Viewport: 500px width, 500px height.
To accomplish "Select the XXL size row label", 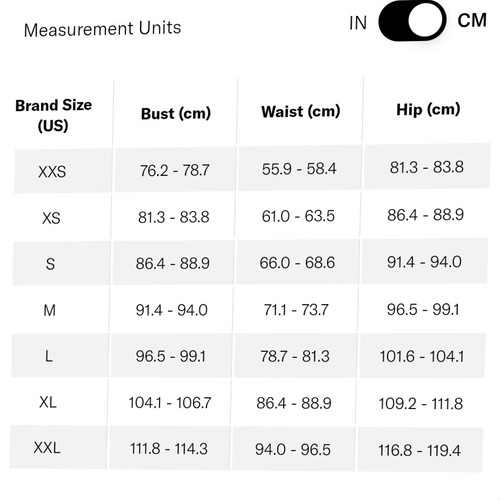I will click(47, 448).
